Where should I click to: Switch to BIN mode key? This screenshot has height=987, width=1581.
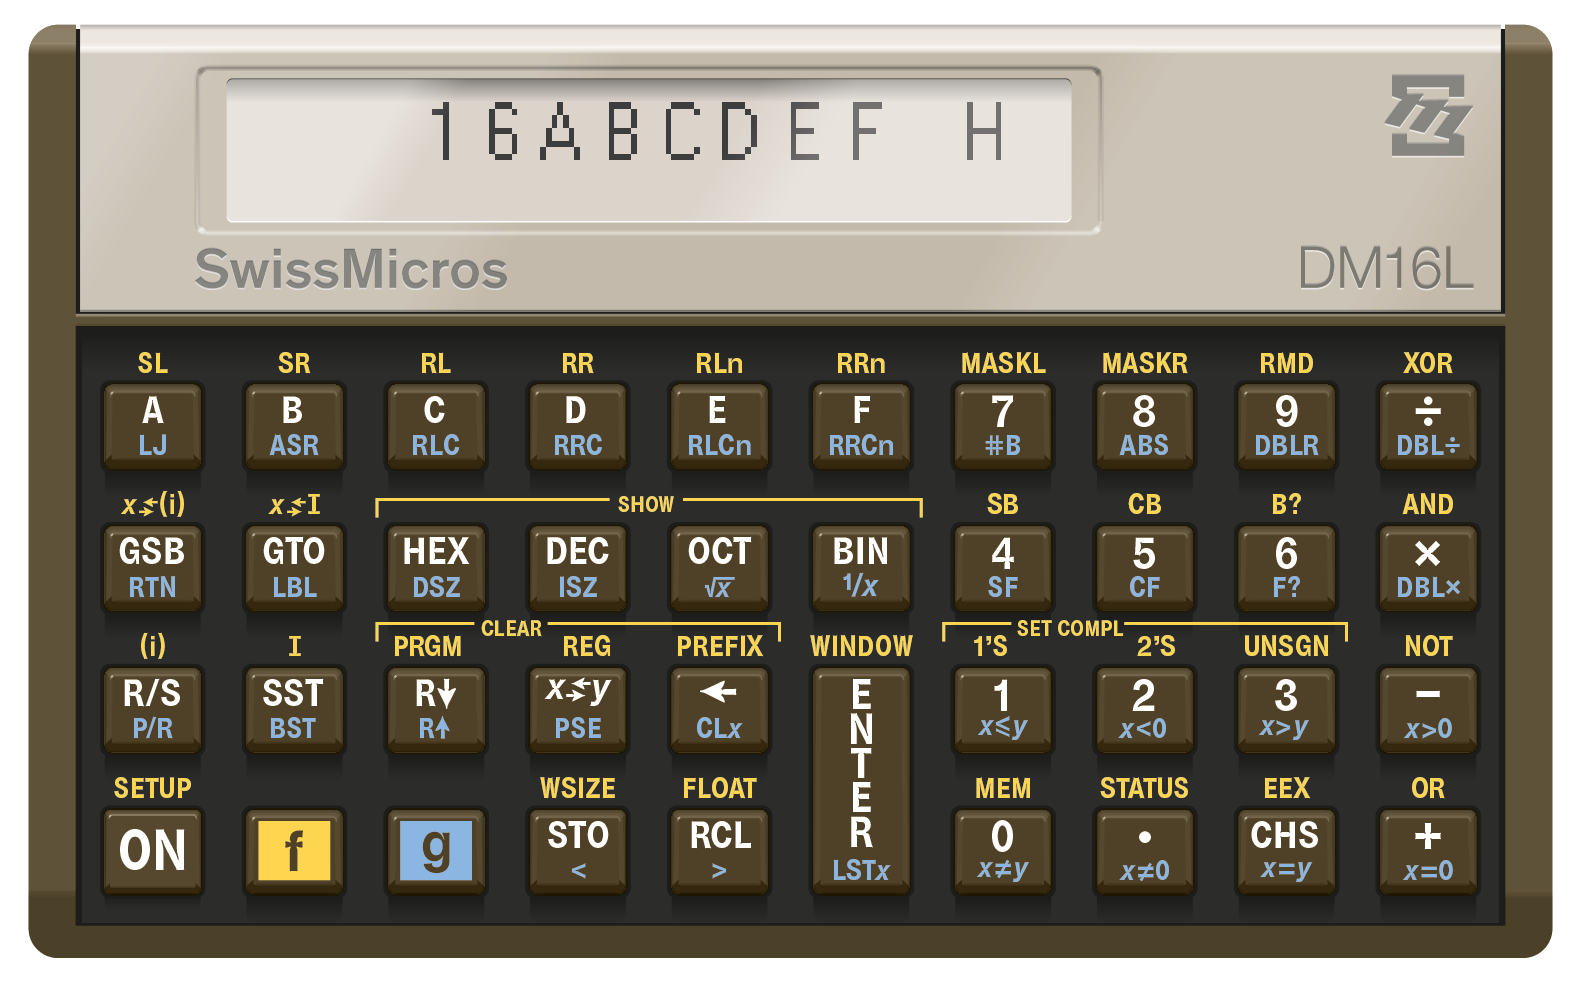[x=861, y=568]
